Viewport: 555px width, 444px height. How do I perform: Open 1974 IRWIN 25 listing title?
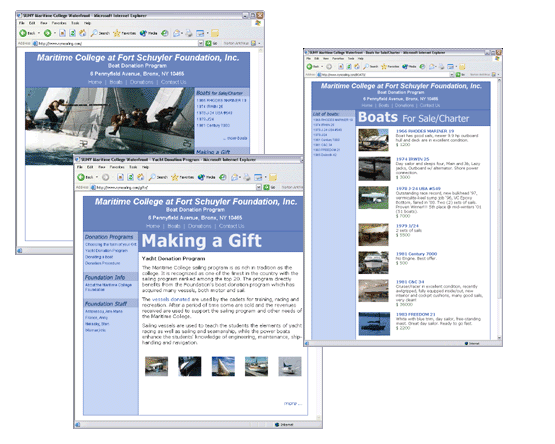412,159
